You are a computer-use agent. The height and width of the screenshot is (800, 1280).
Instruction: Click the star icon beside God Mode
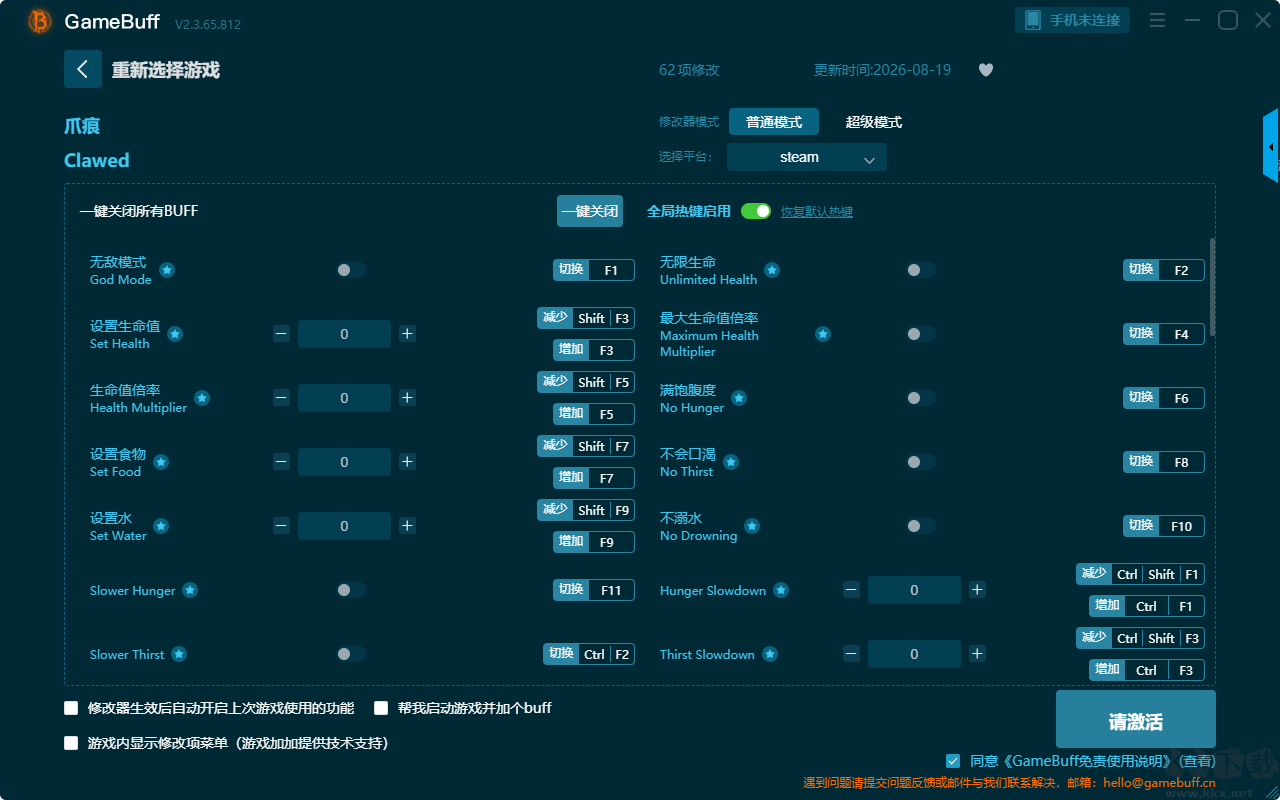click(x=167, y=270)
